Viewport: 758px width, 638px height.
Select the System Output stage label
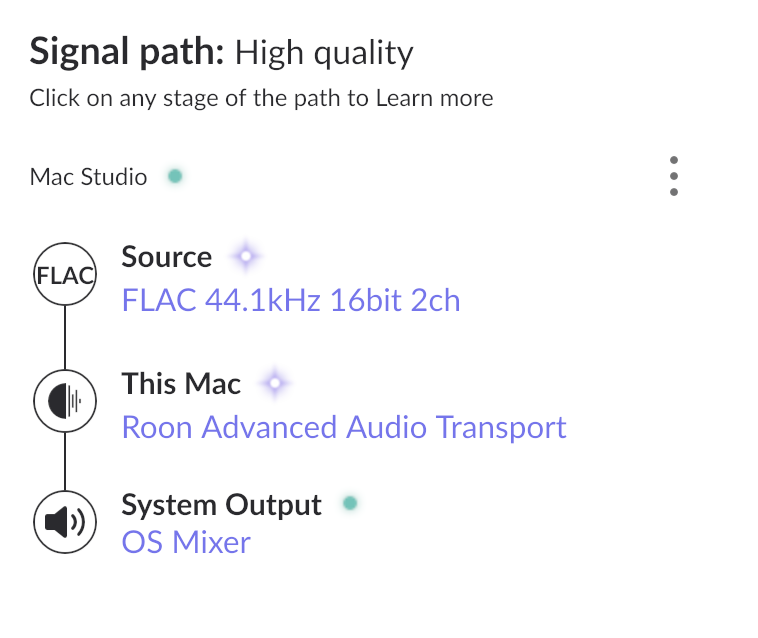point(222,504)
